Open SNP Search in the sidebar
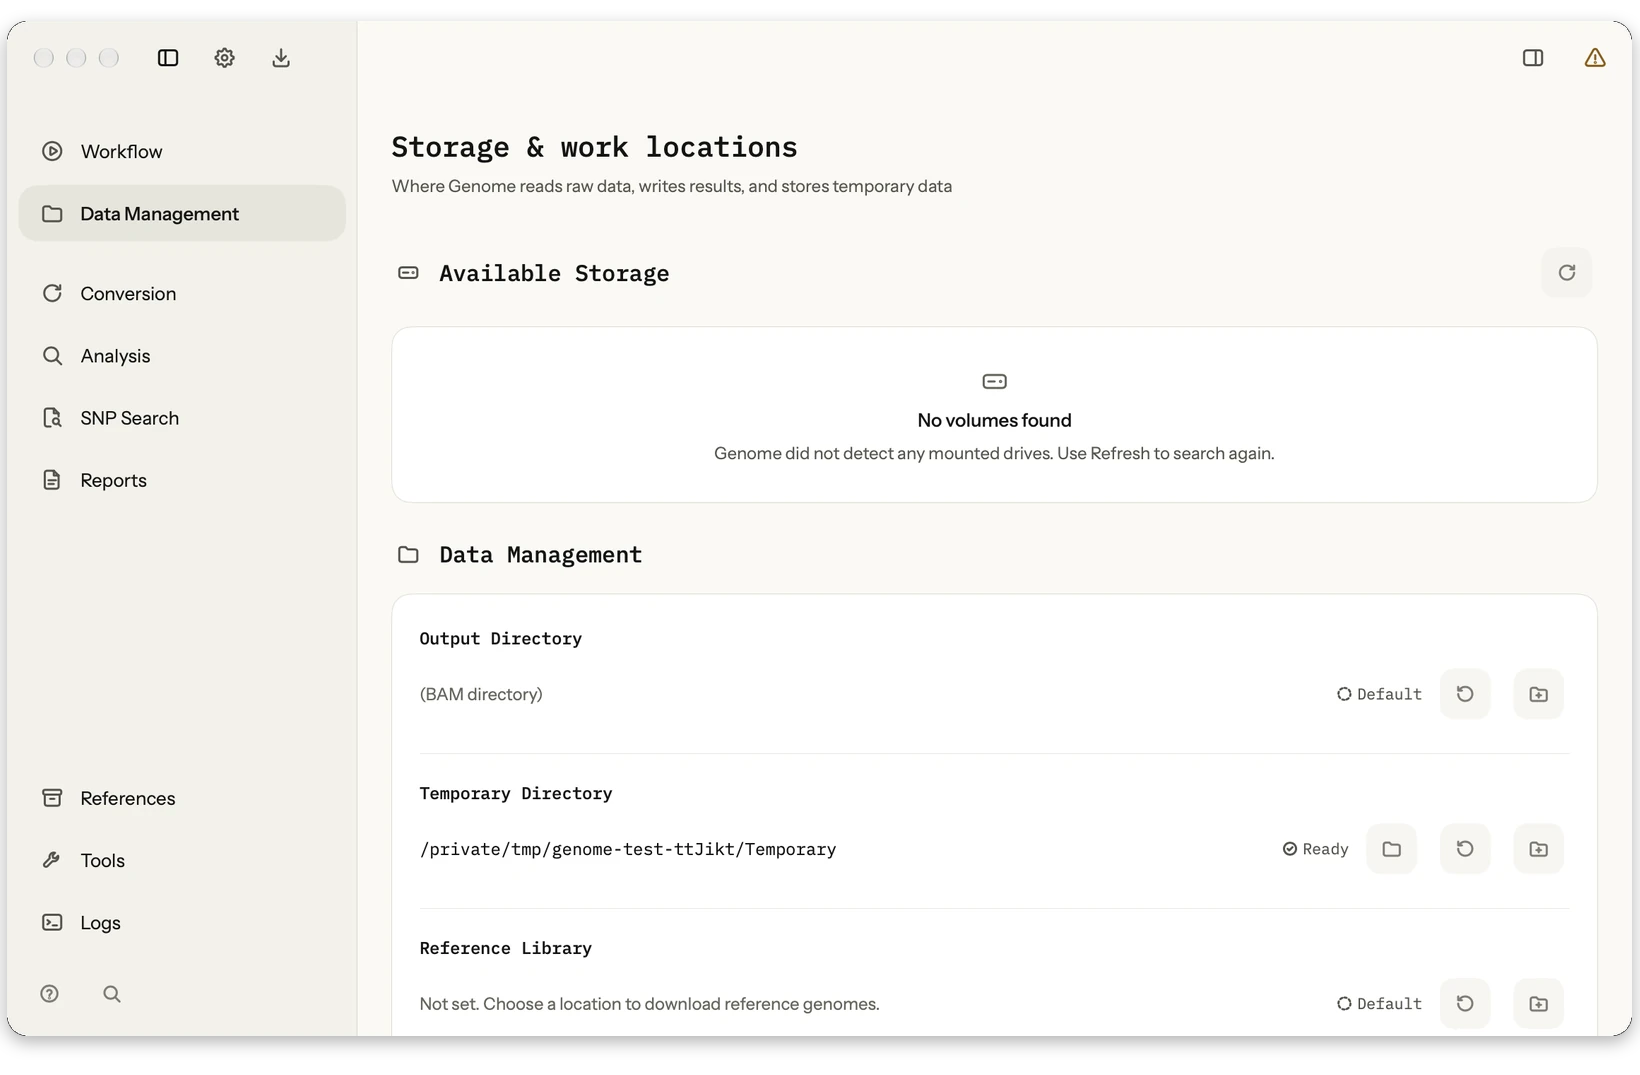 182,418
